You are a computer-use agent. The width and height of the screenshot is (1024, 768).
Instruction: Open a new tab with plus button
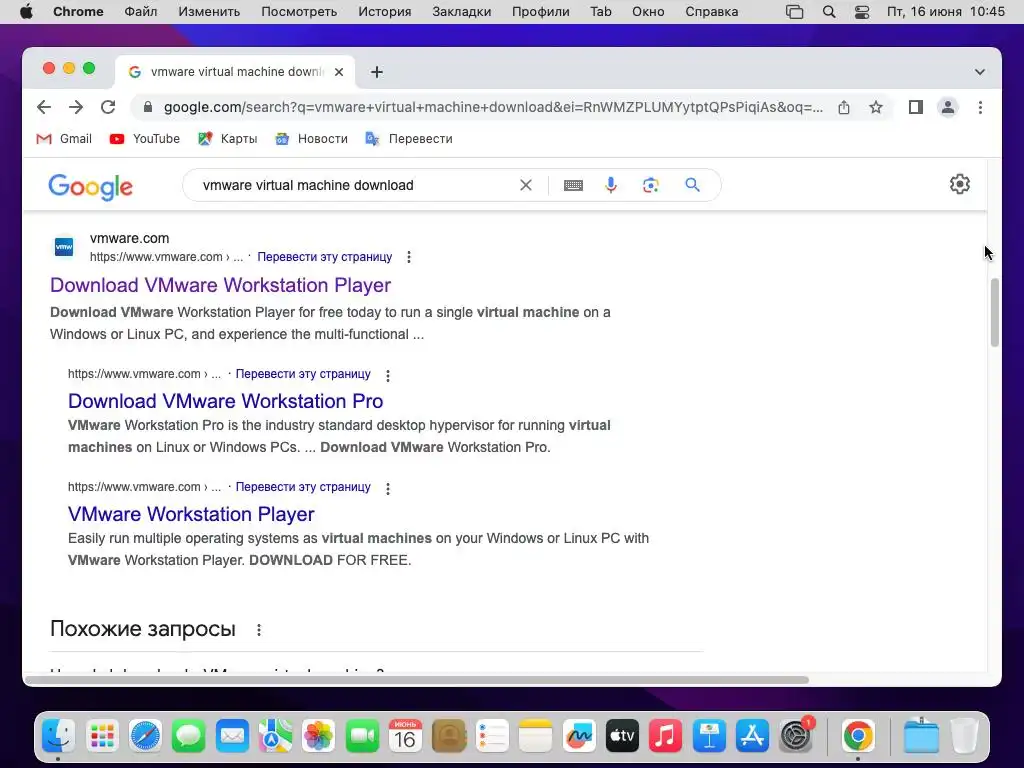377,72
